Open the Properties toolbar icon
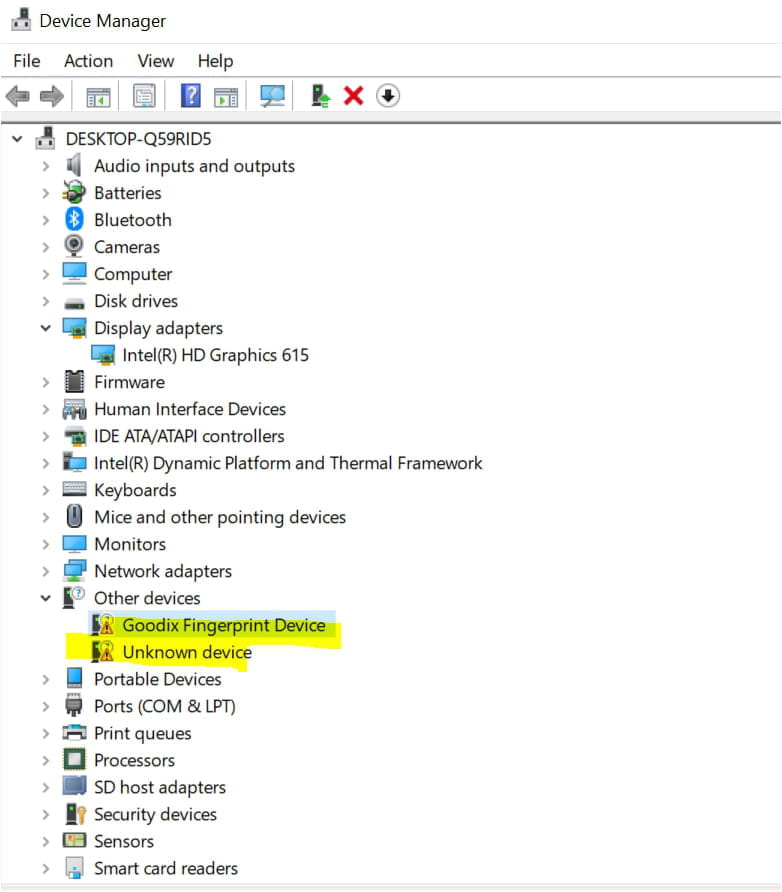782x892 pixels. (x=144, y=96)
